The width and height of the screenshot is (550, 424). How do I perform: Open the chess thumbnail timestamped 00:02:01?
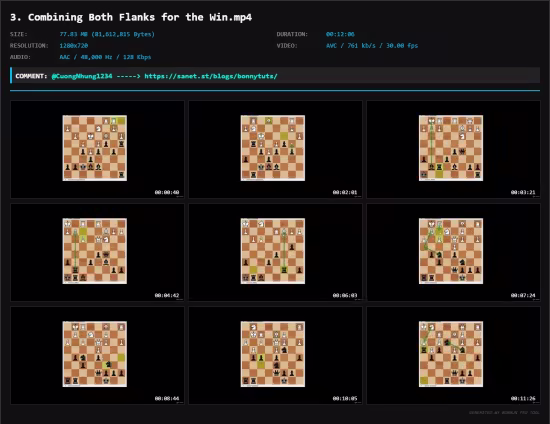click(x=275, y=149)
